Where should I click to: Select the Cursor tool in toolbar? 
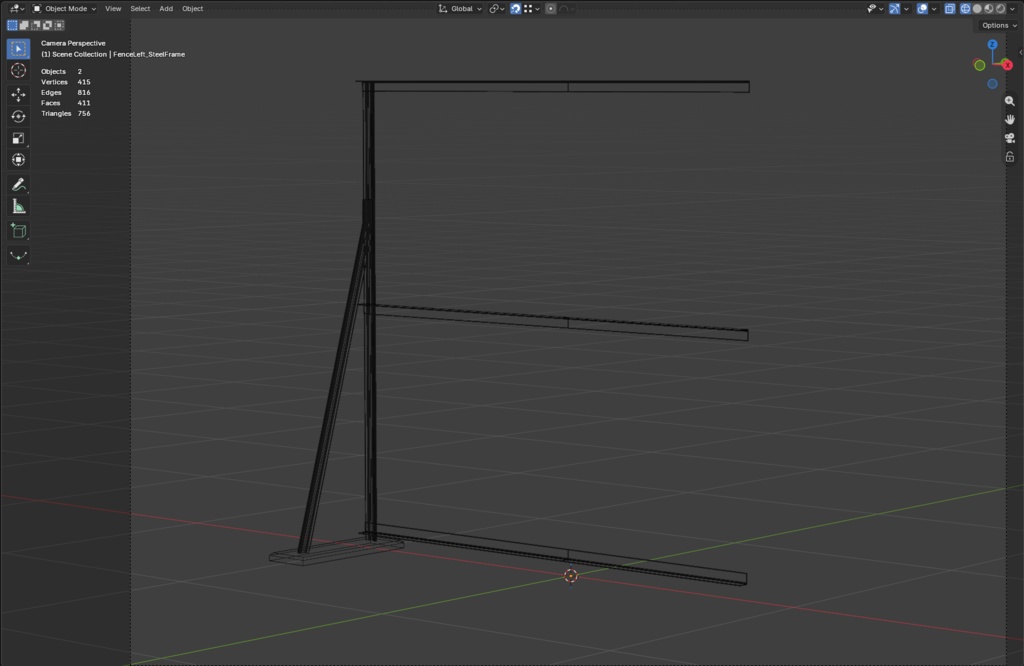(x=18, y=71)
